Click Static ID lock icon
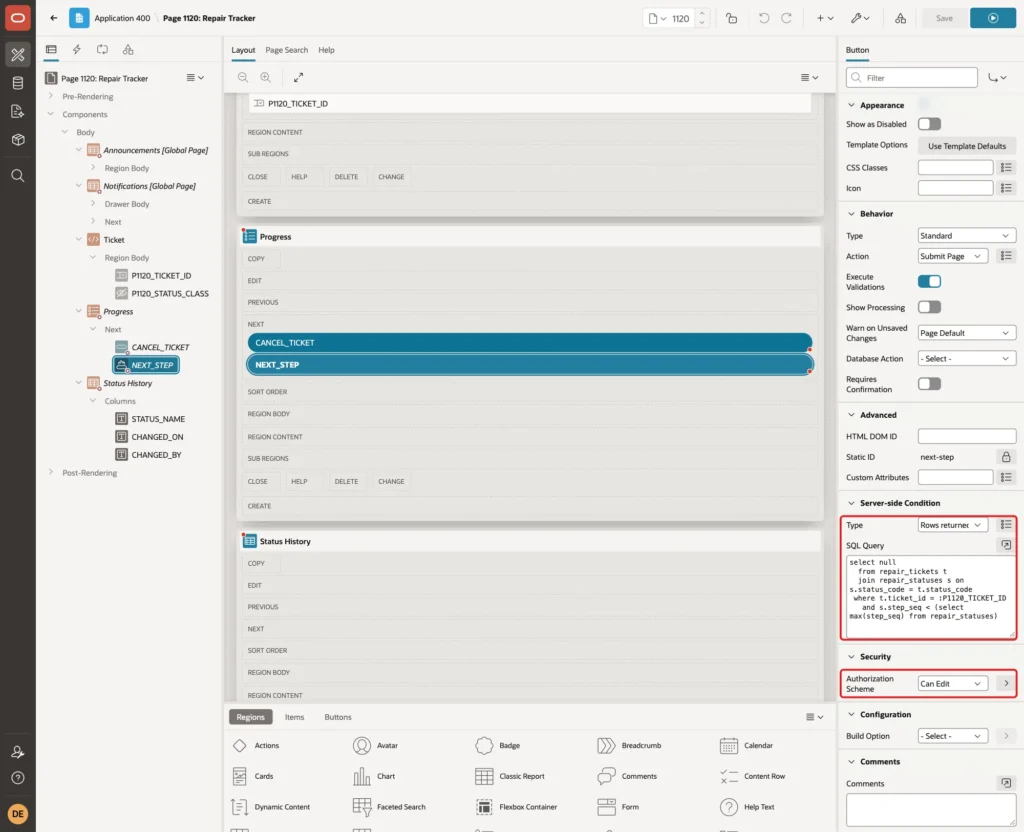 tap(1006, 457)
